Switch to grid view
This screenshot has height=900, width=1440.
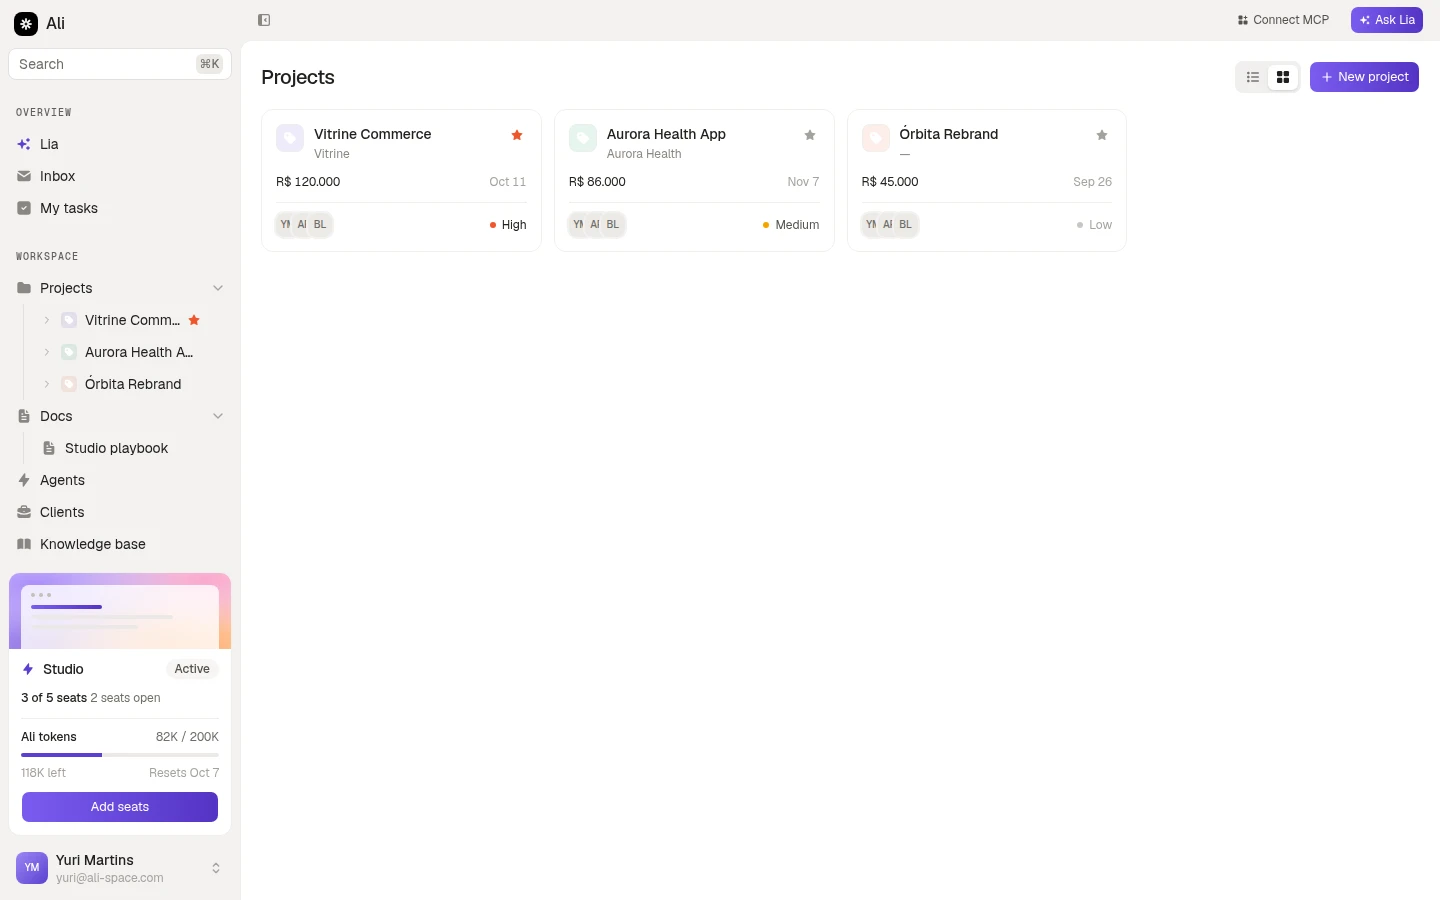point(1283,77)
